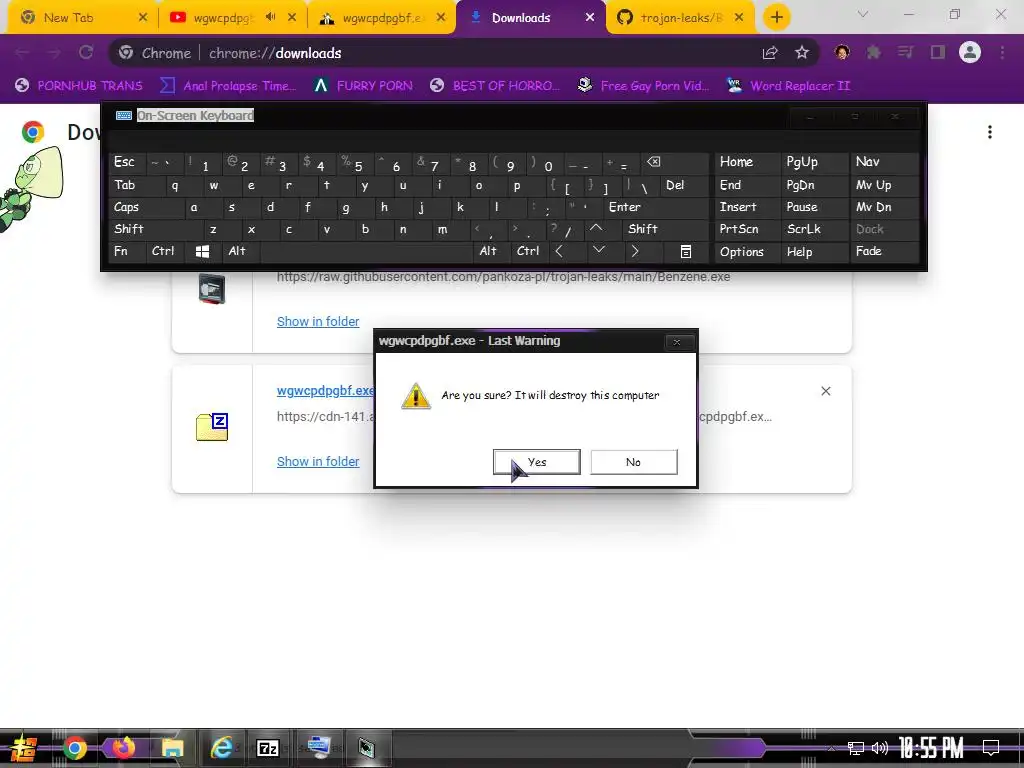
Task: Click the backspace key on On-Screen Keyboard
Action: pos(673,162)
